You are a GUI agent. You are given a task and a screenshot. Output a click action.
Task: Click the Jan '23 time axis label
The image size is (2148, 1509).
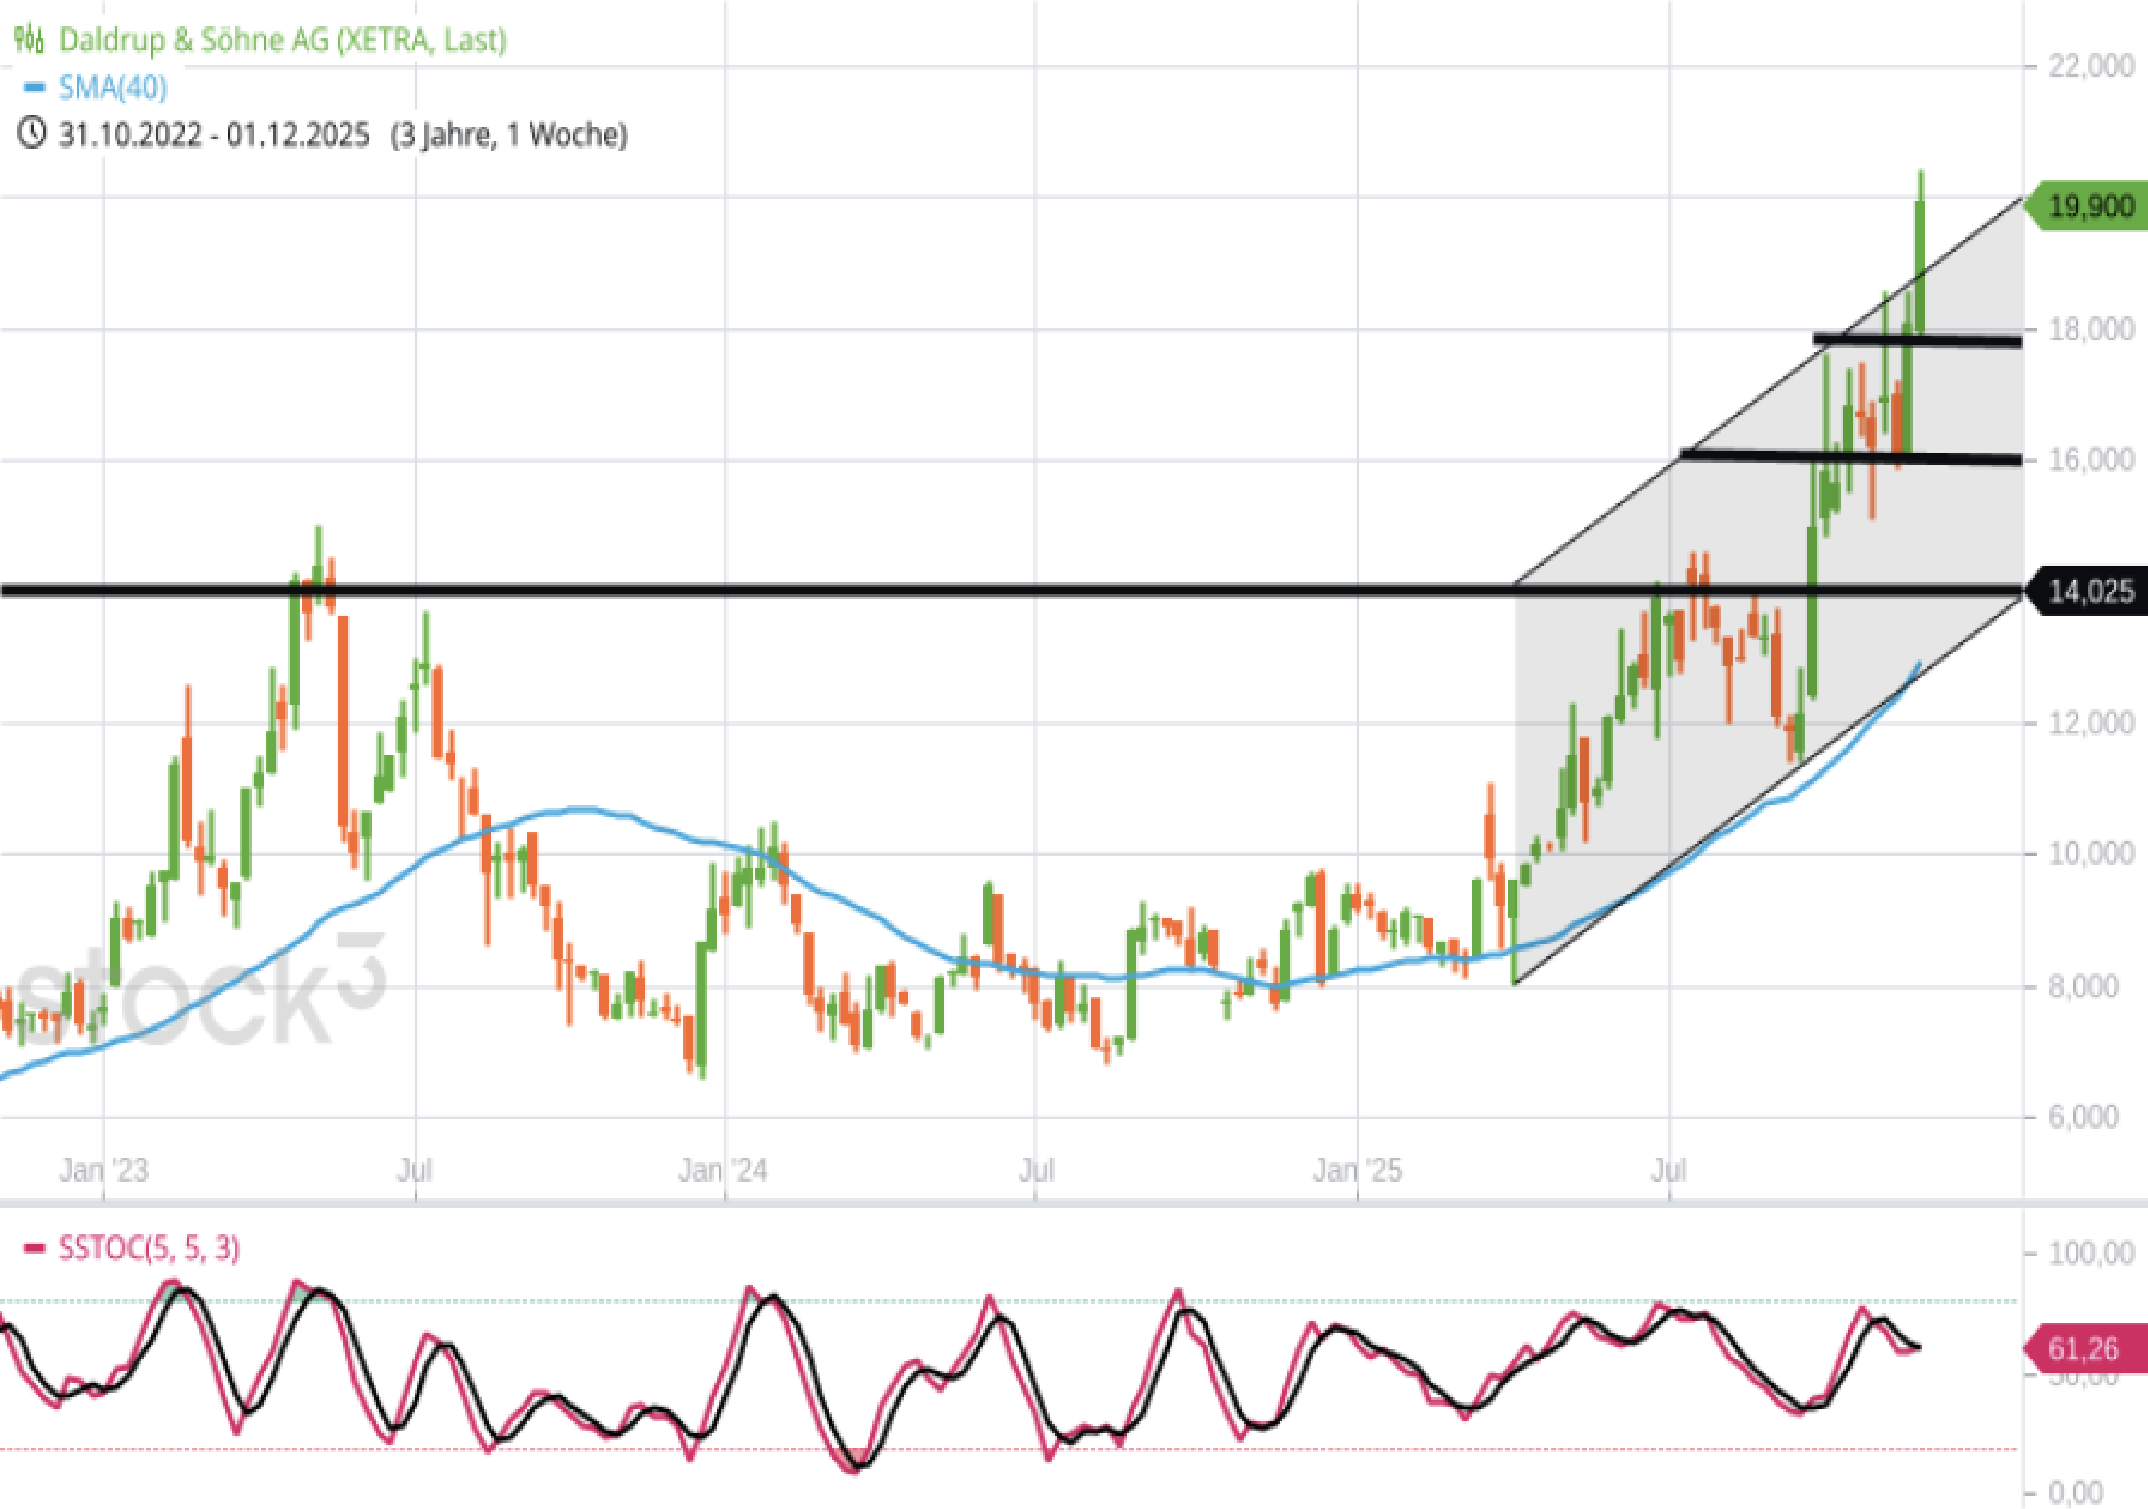tap(103, 1170)
